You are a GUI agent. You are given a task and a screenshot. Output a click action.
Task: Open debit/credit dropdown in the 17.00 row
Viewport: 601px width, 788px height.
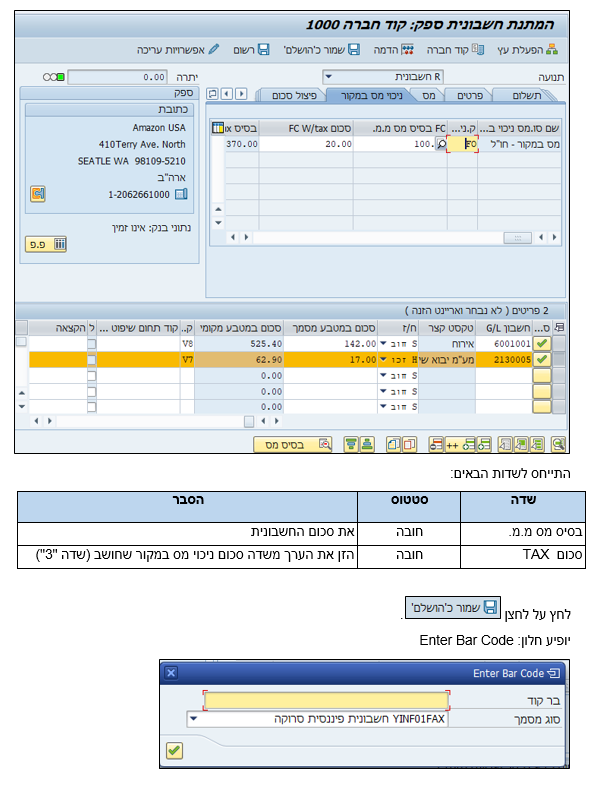point(383,360)
